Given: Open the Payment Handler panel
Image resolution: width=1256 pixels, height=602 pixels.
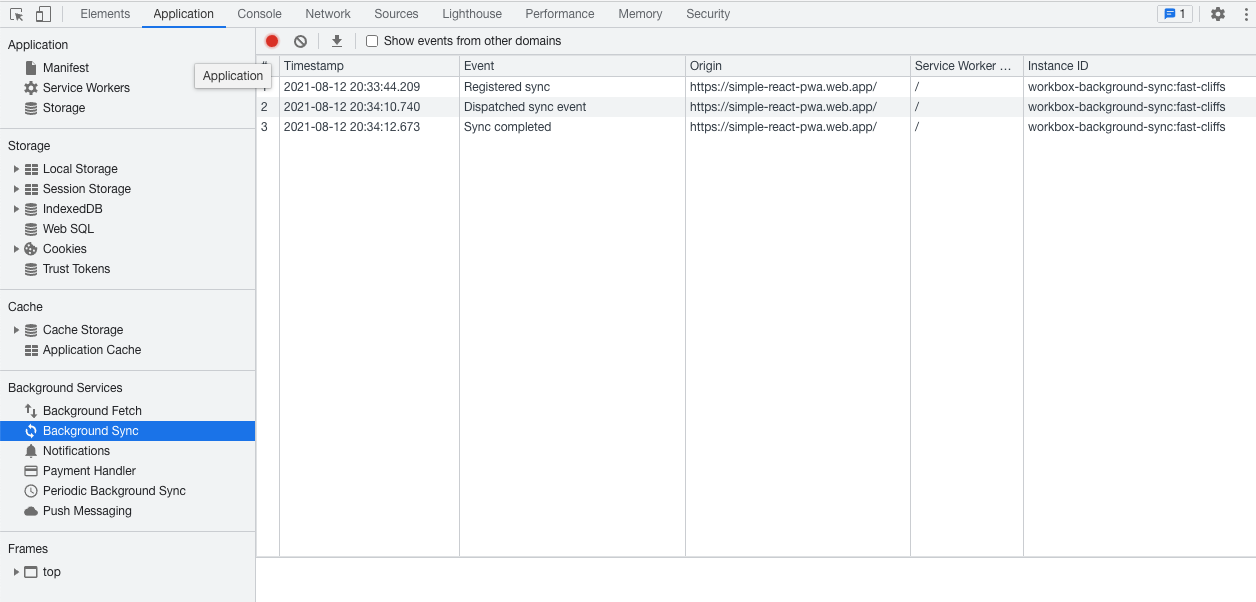Looking at the screenshot, I should pyautogui.click(x=89, y=470).
